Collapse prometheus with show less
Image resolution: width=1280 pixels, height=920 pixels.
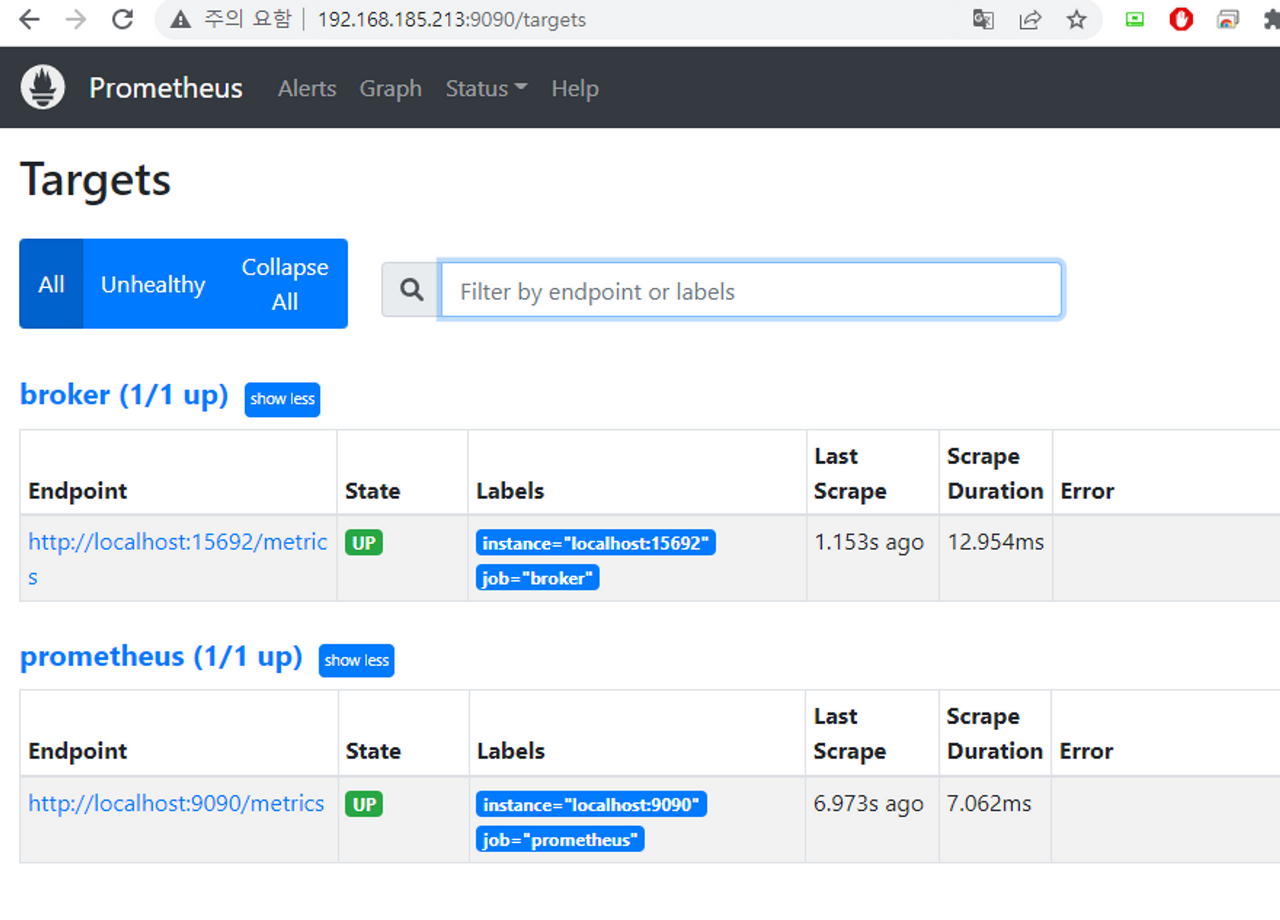pos(356,660)
